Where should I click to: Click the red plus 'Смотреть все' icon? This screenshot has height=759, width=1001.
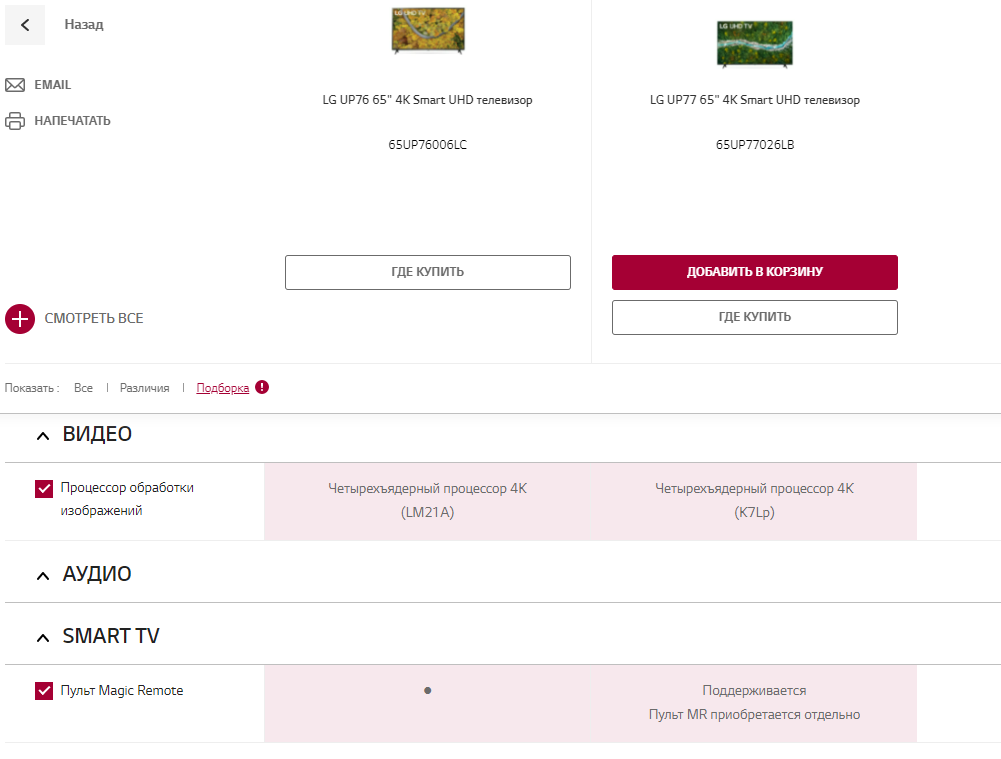pos(20,319)
